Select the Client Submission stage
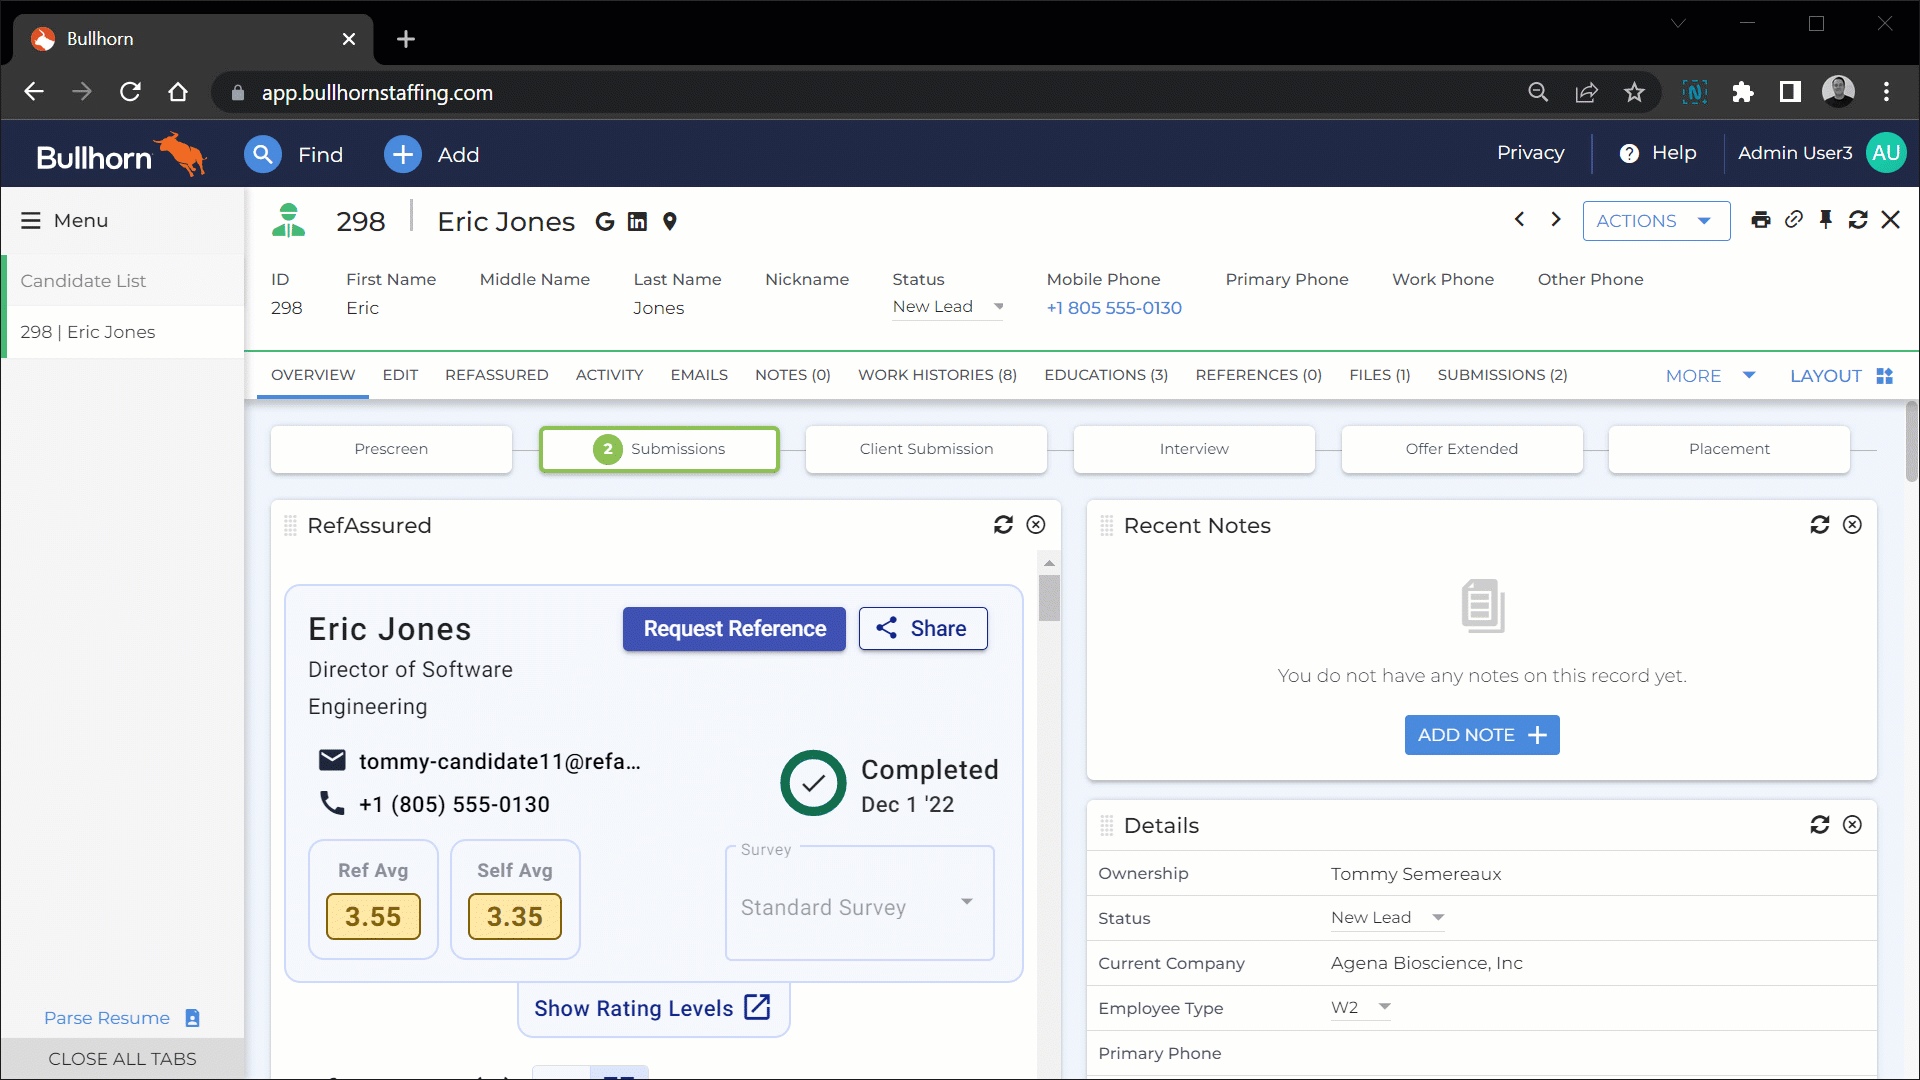The width and height of the screenshot is (1920, 1080). [926, 449]
